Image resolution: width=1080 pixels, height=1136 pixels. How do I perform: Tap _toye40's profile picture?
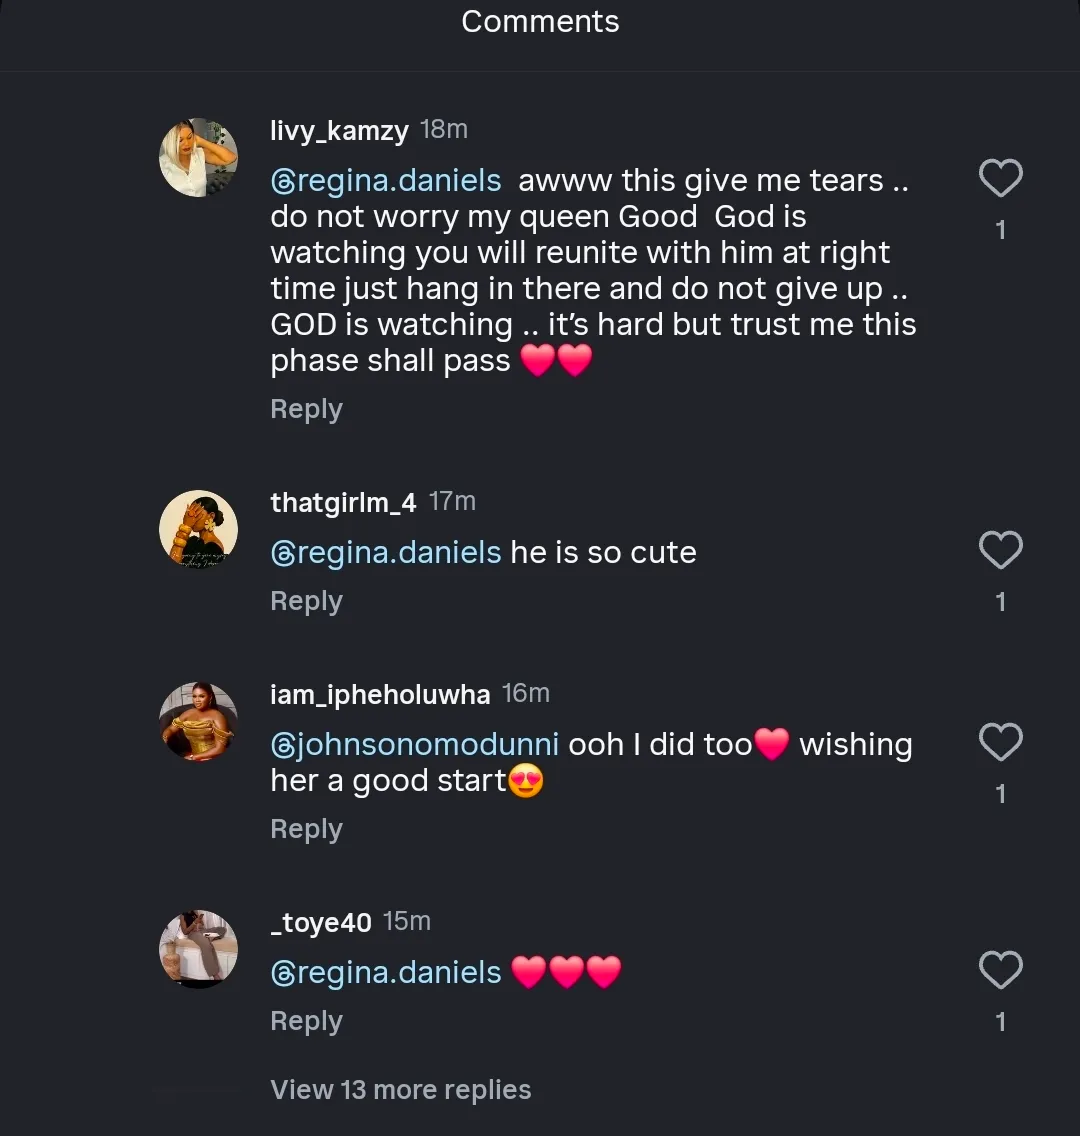click(199, 949)
